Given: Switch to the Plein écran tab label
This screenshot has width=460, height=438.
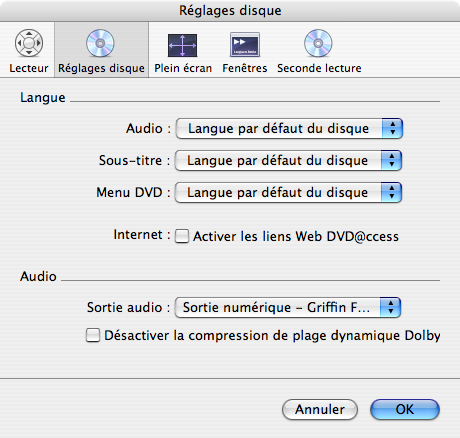Looking at the screenshot, I should click(x=183, y=68).
